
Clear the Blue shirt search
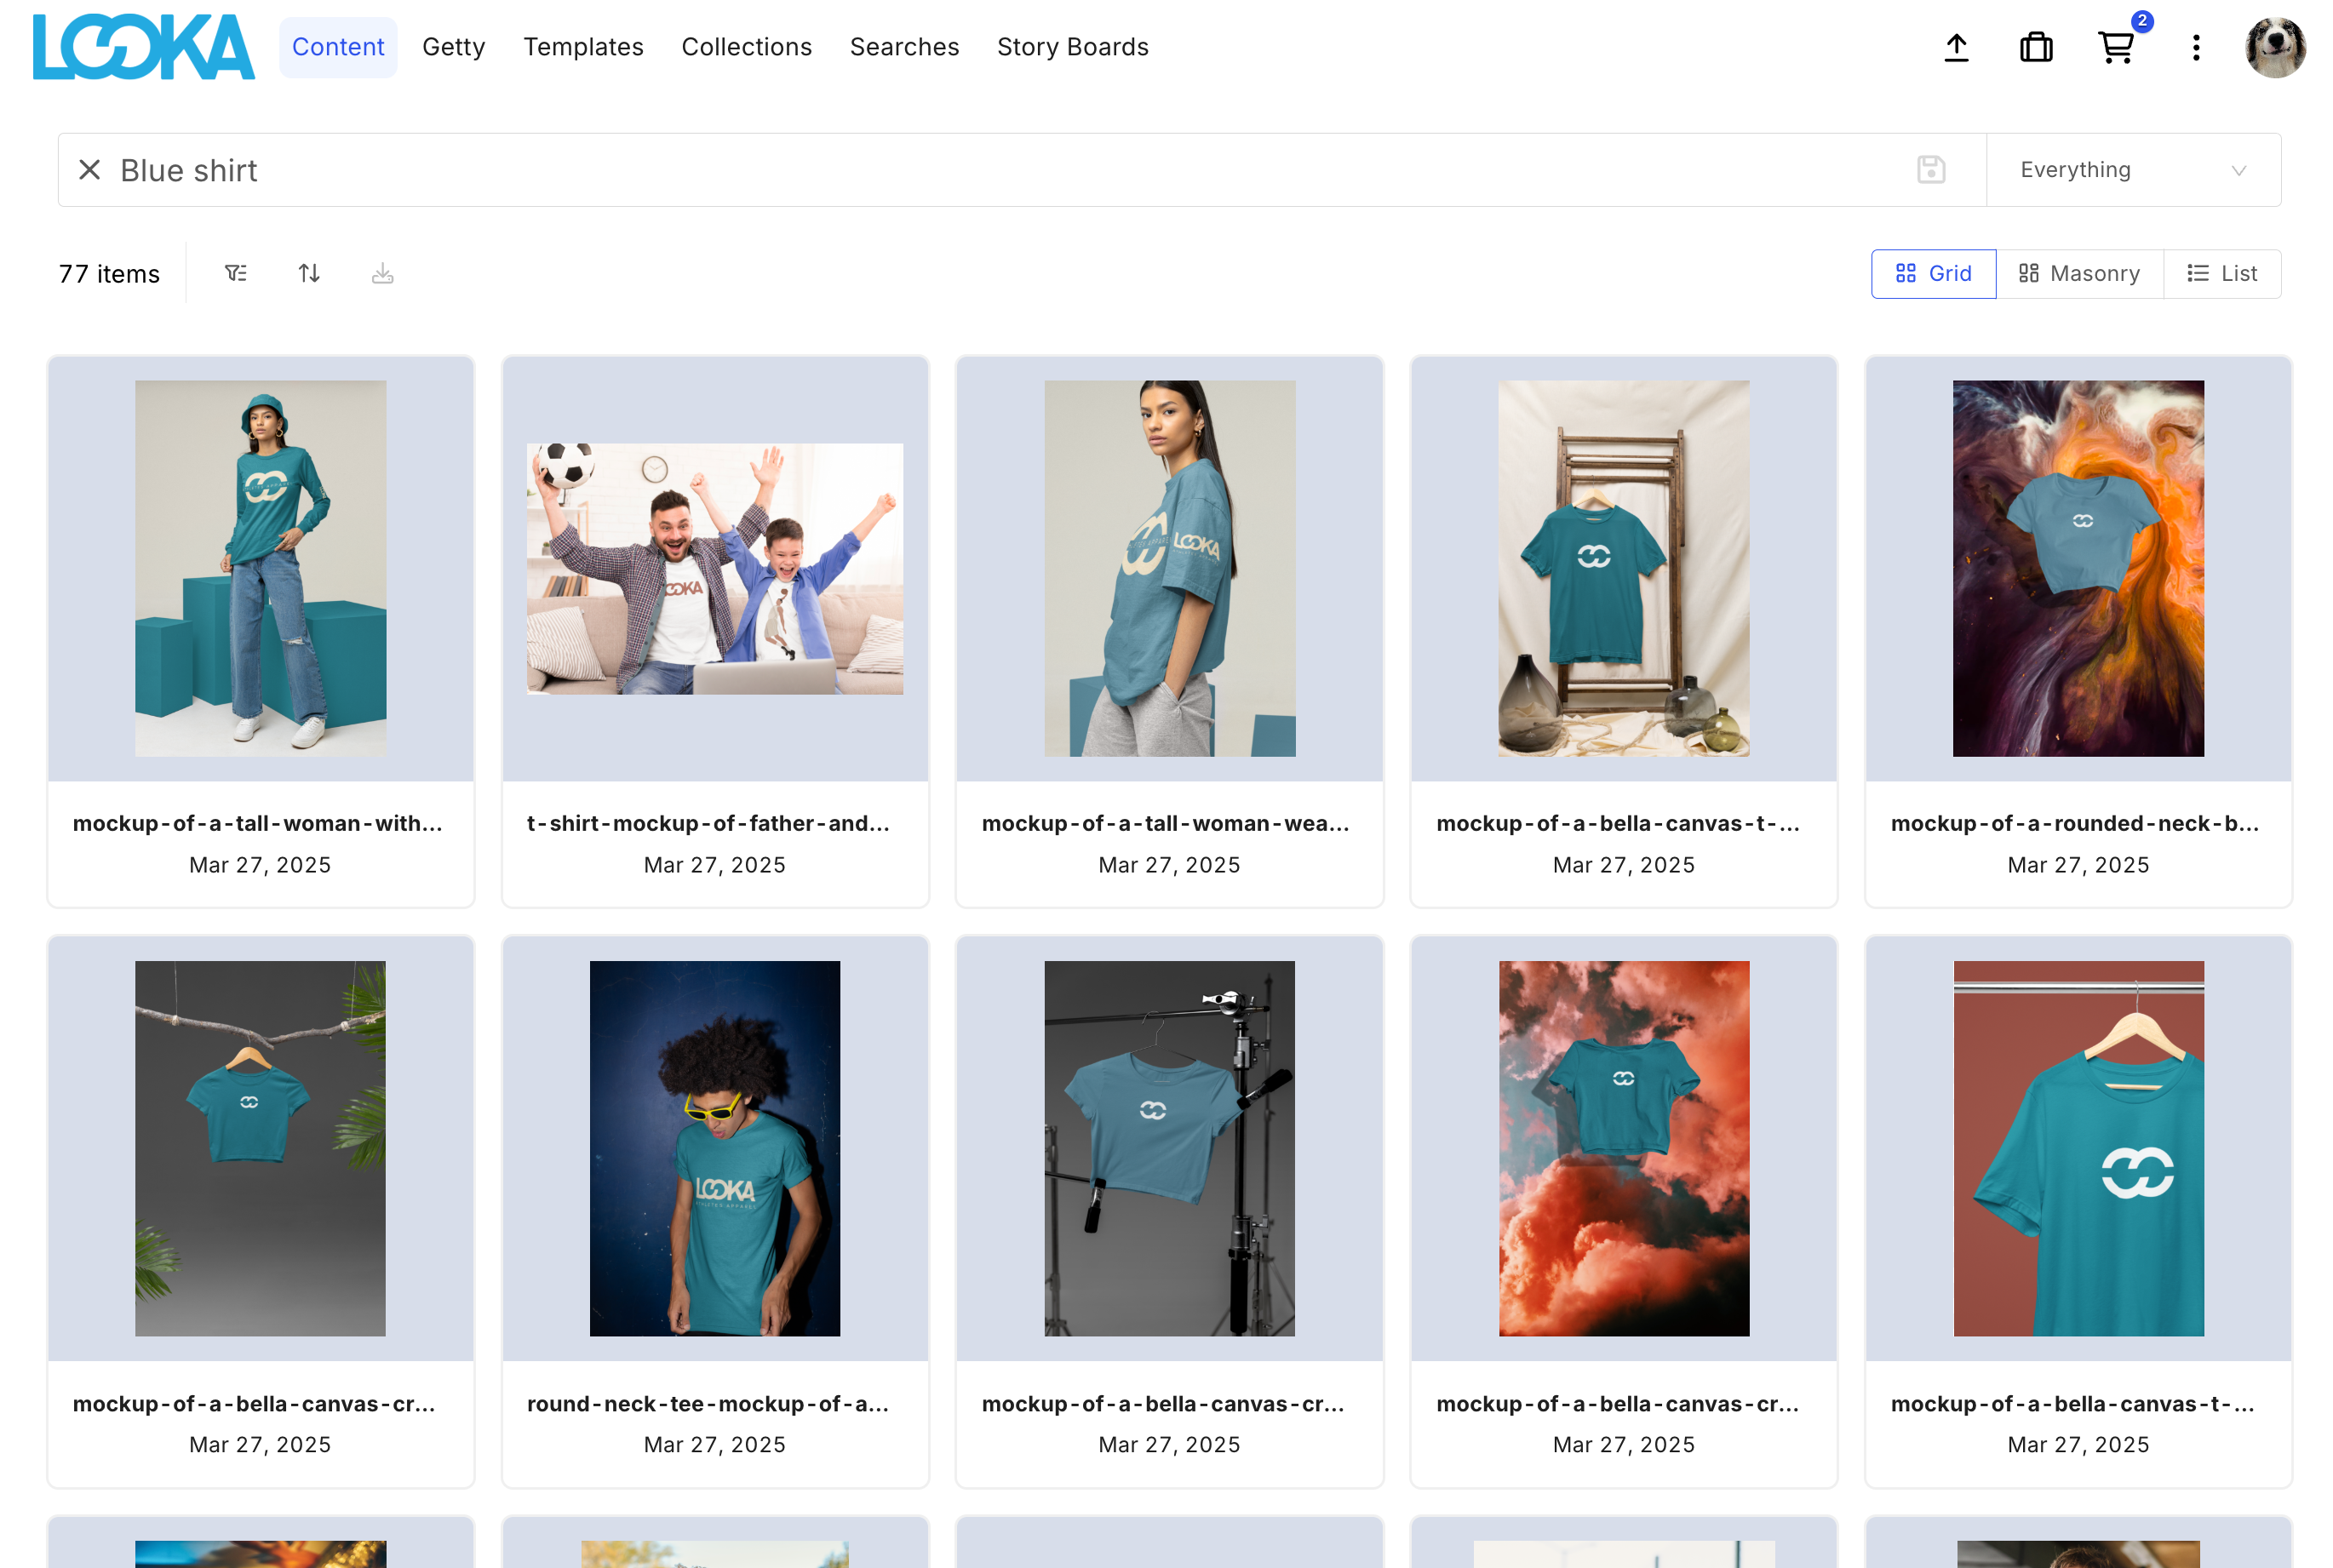(x=89, y=170)
